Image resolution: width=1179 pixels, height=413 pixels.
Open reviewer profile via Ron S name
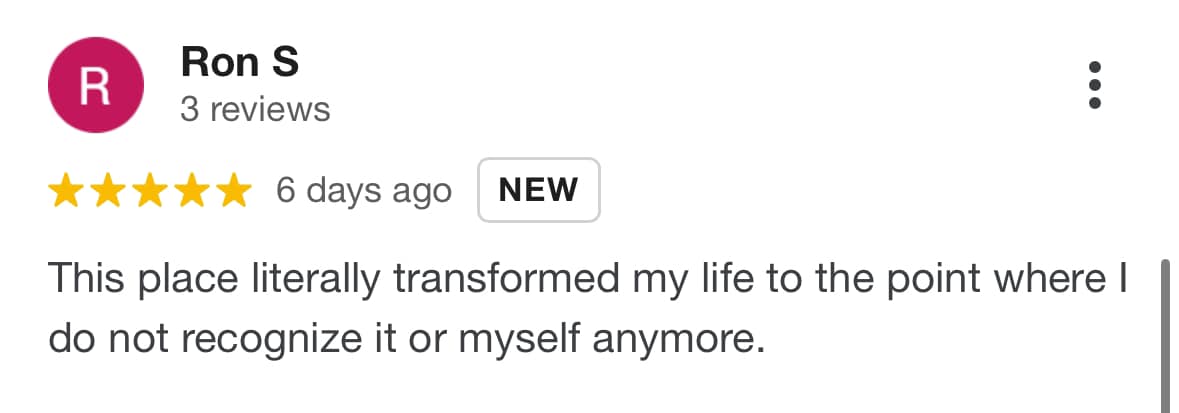pos(240,62)
